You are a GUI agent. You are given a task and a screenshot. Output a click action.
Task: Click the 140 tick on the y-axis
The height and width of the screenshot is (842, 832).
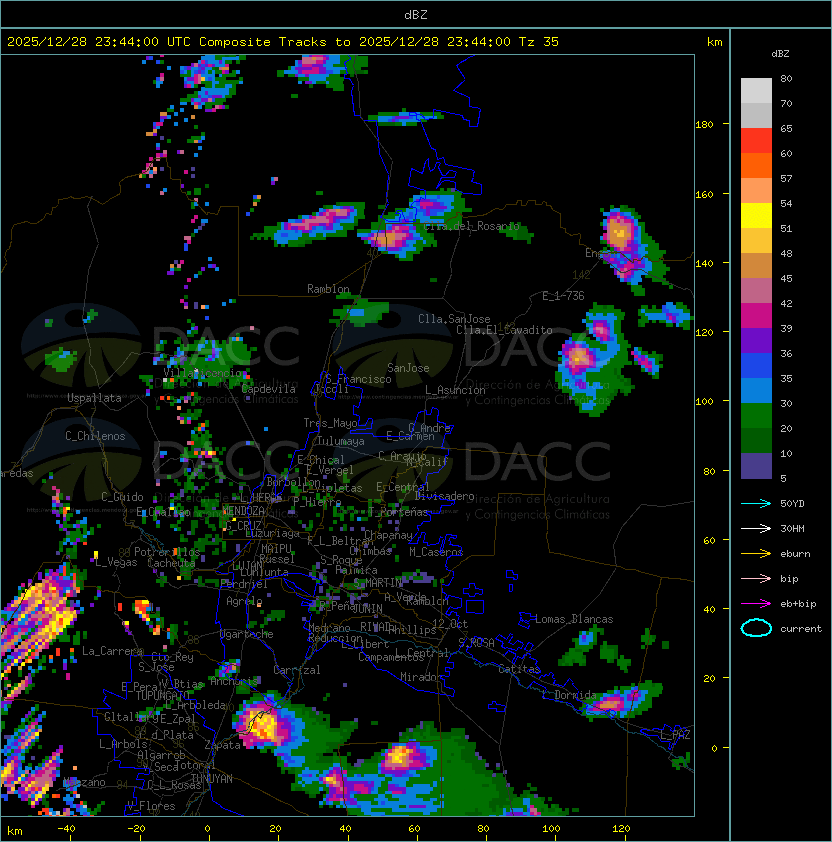704,263
